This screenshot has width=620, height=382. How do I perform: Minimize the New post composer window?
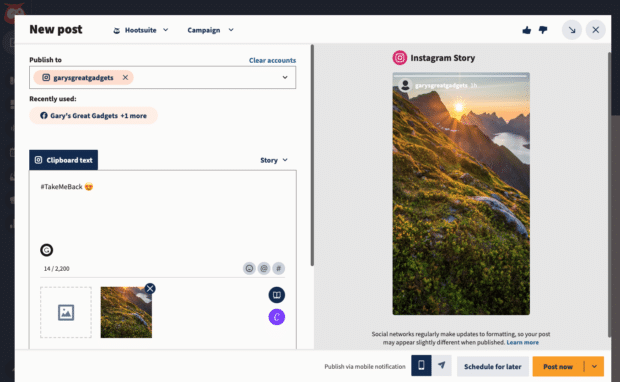(572, 30)
